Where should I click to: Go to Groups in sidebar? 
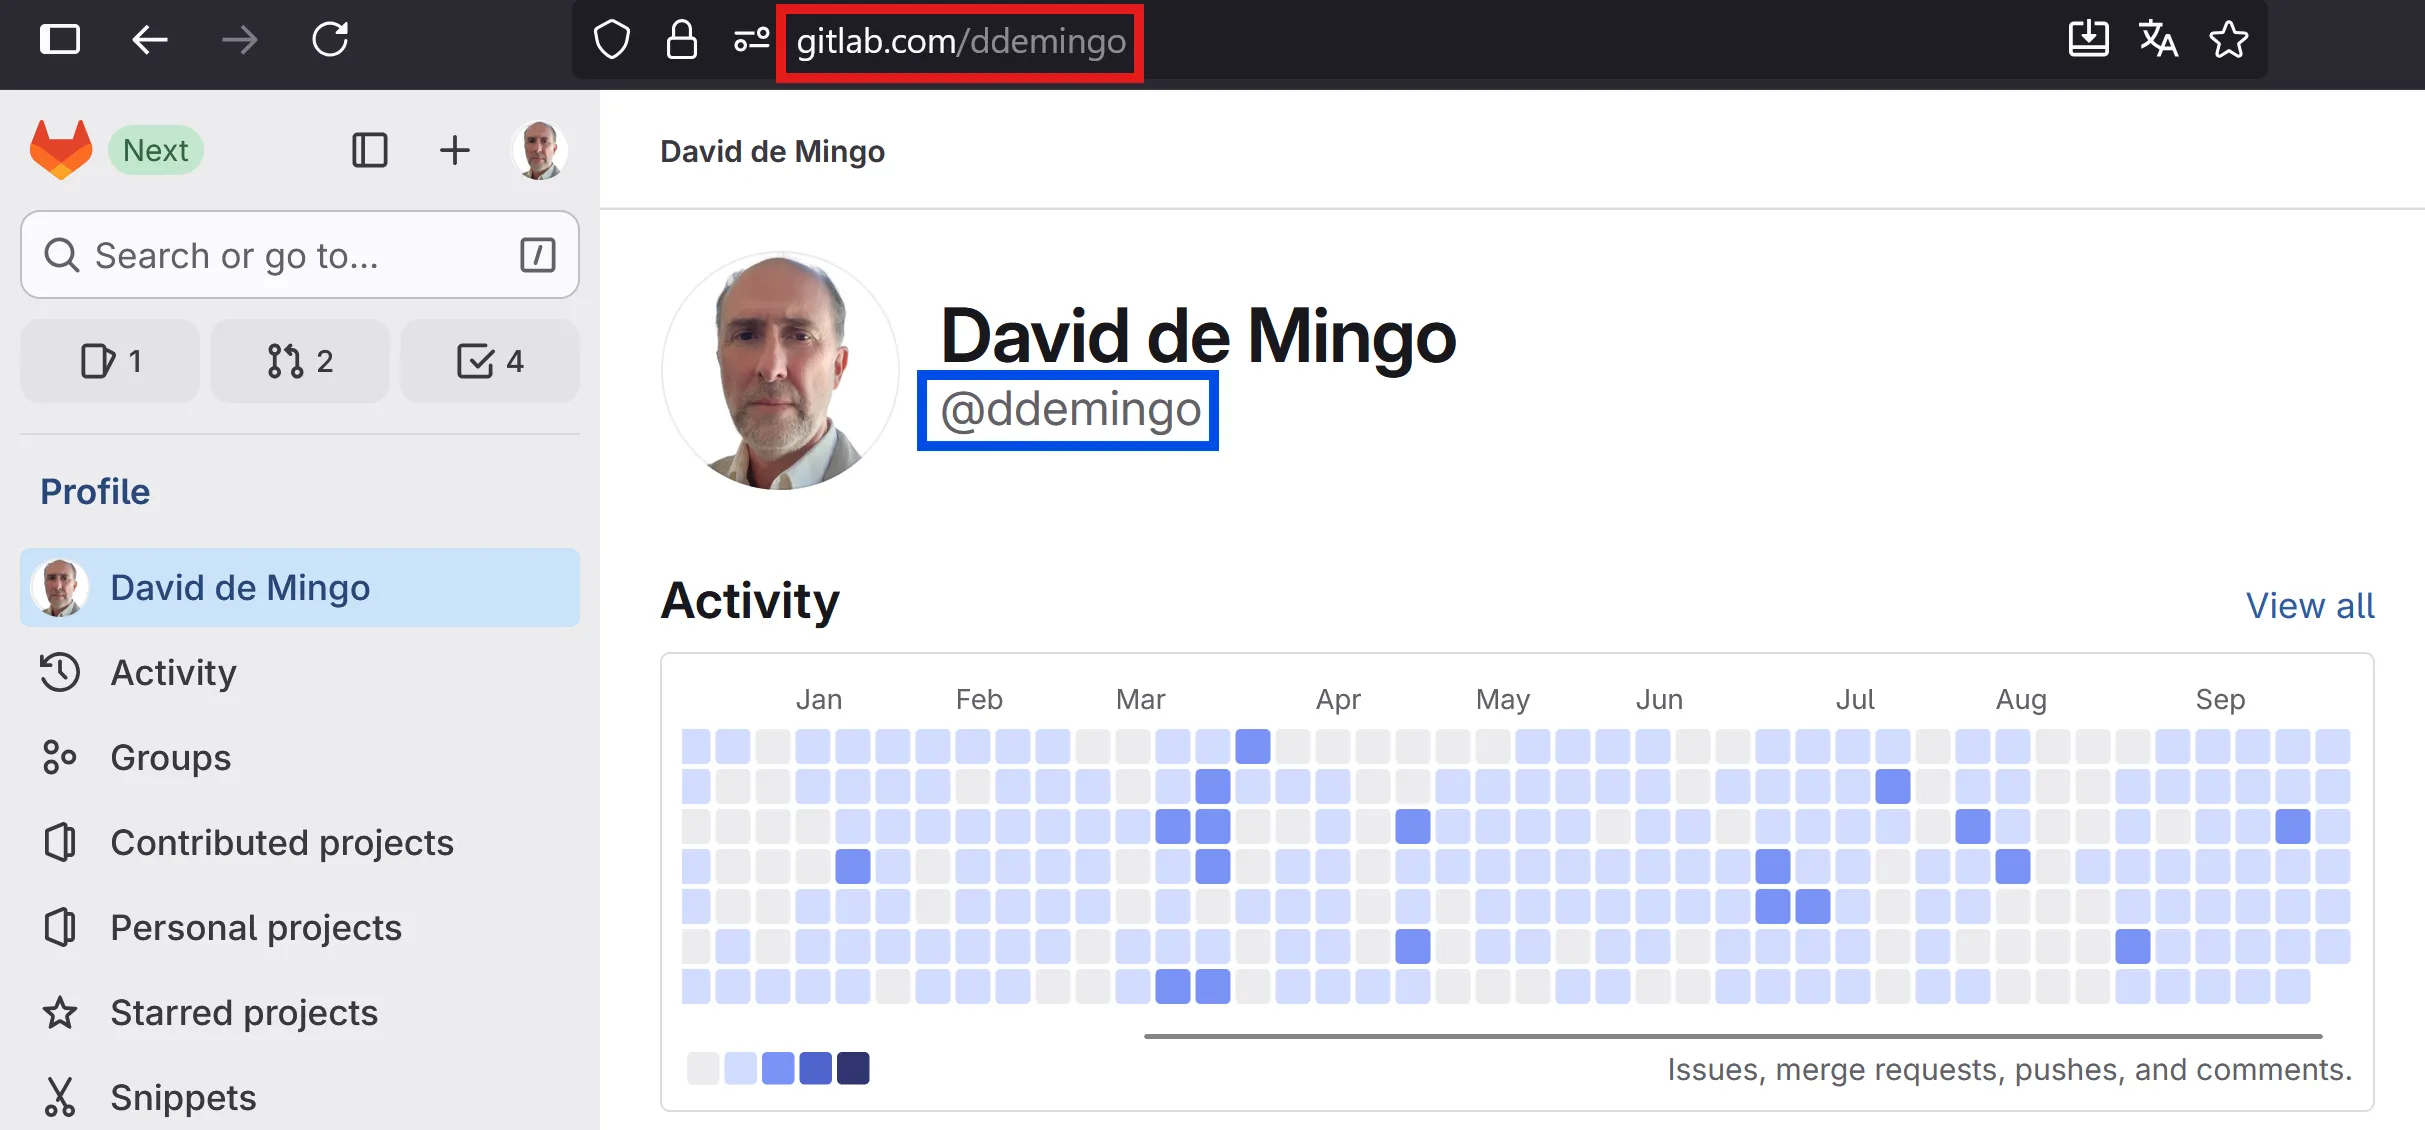coord(170,758)
